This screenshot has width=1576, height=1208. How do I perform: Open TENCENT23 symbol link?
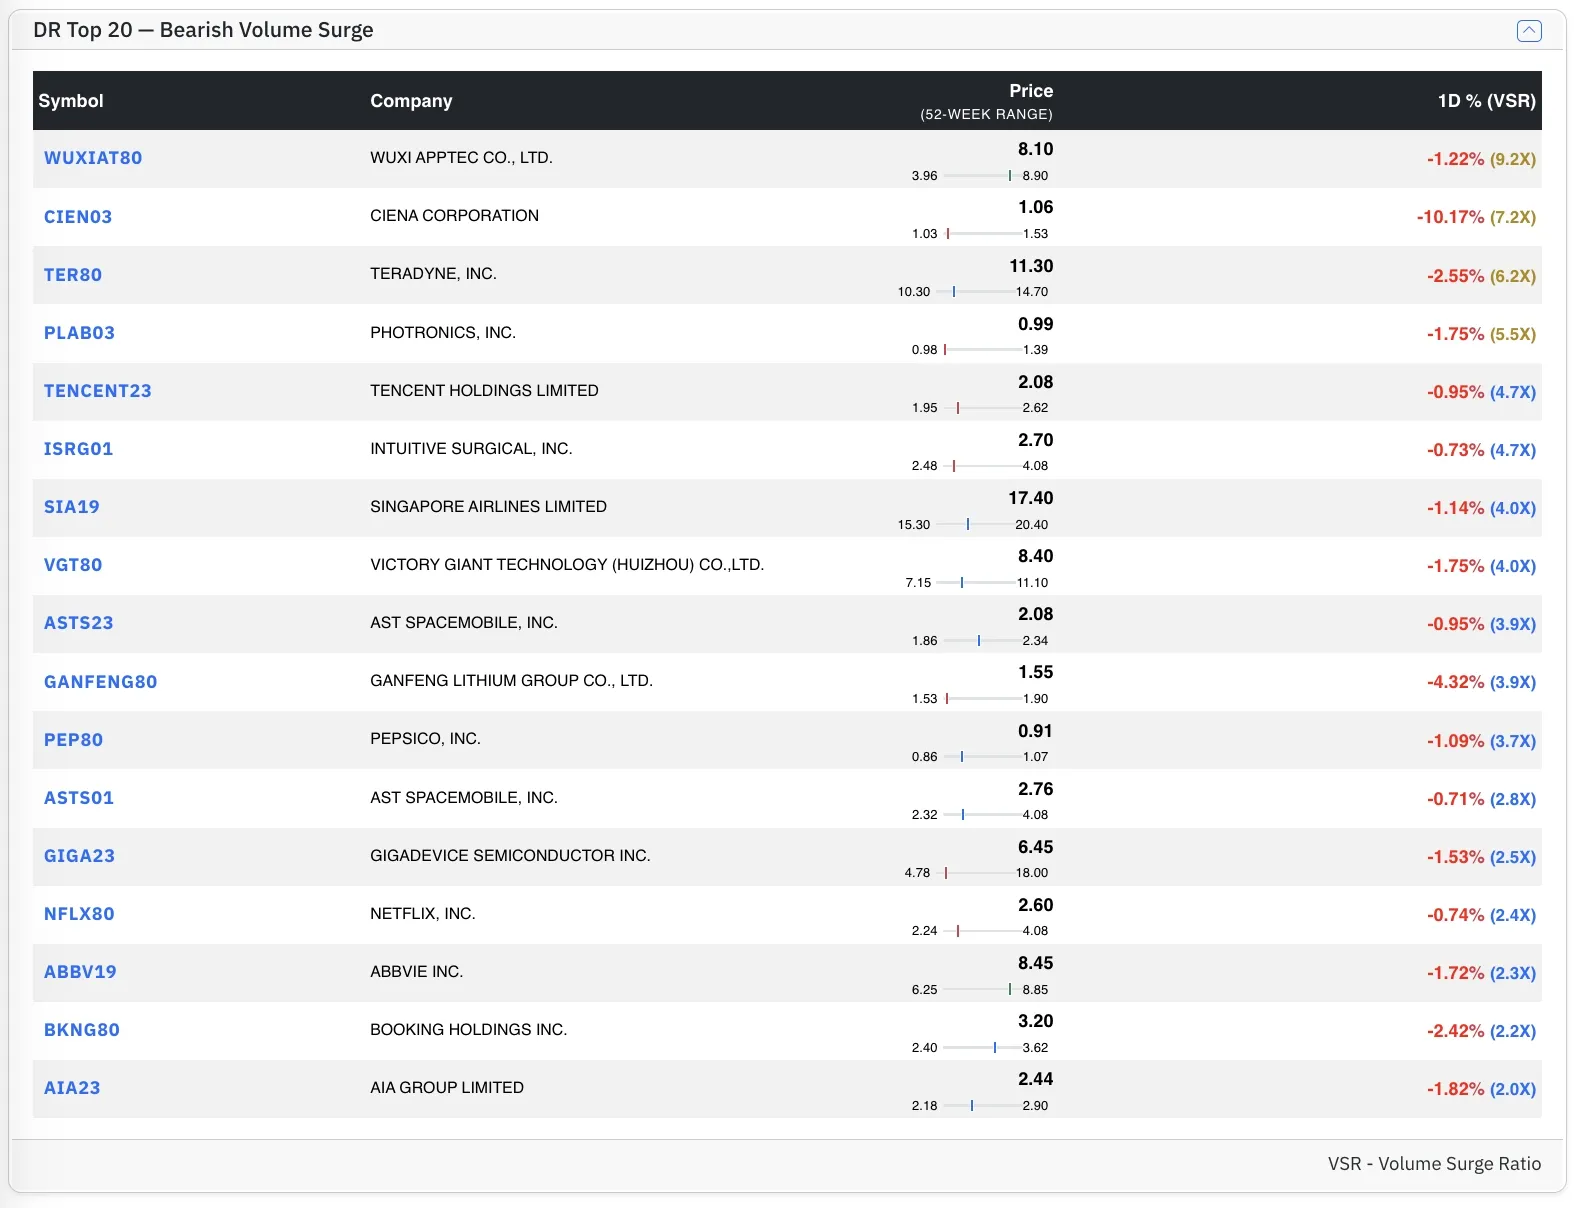pos(98,391)
